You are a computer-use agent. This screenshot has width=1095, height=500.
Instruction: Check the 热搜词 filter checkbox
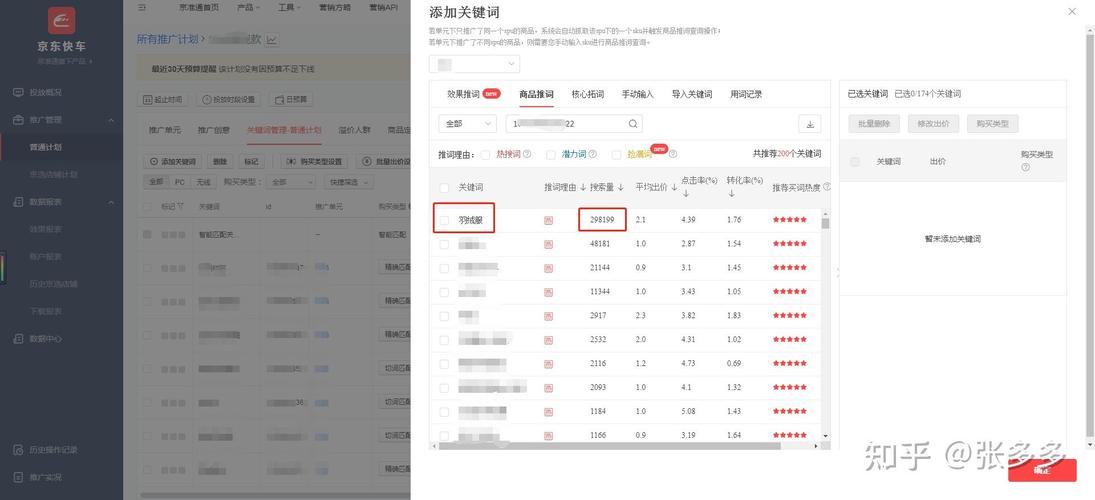click(485, 154)
